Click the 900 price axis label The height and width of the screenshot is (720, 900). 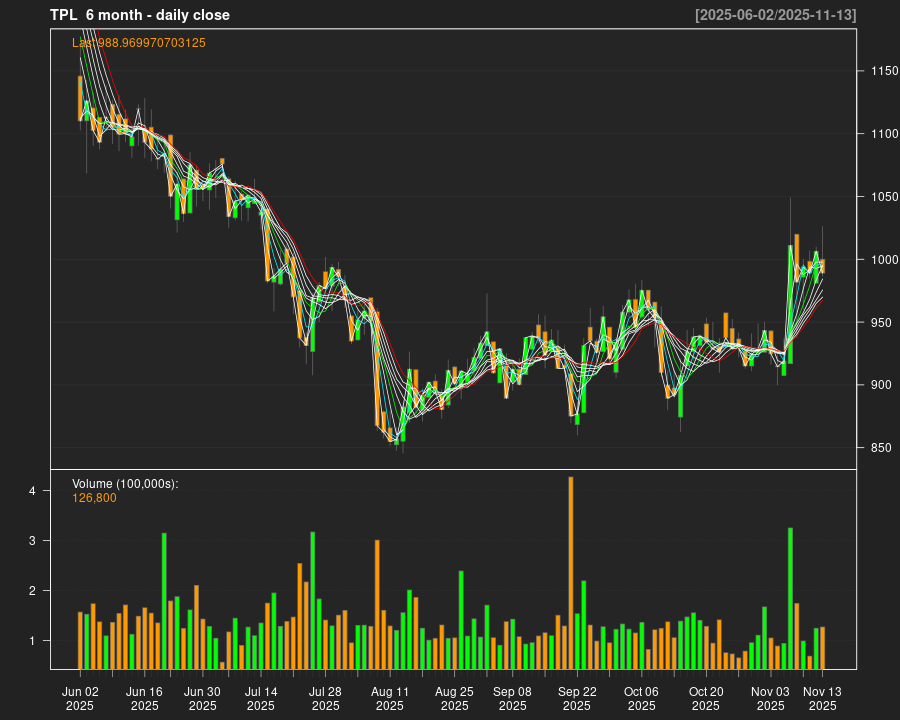881,385
